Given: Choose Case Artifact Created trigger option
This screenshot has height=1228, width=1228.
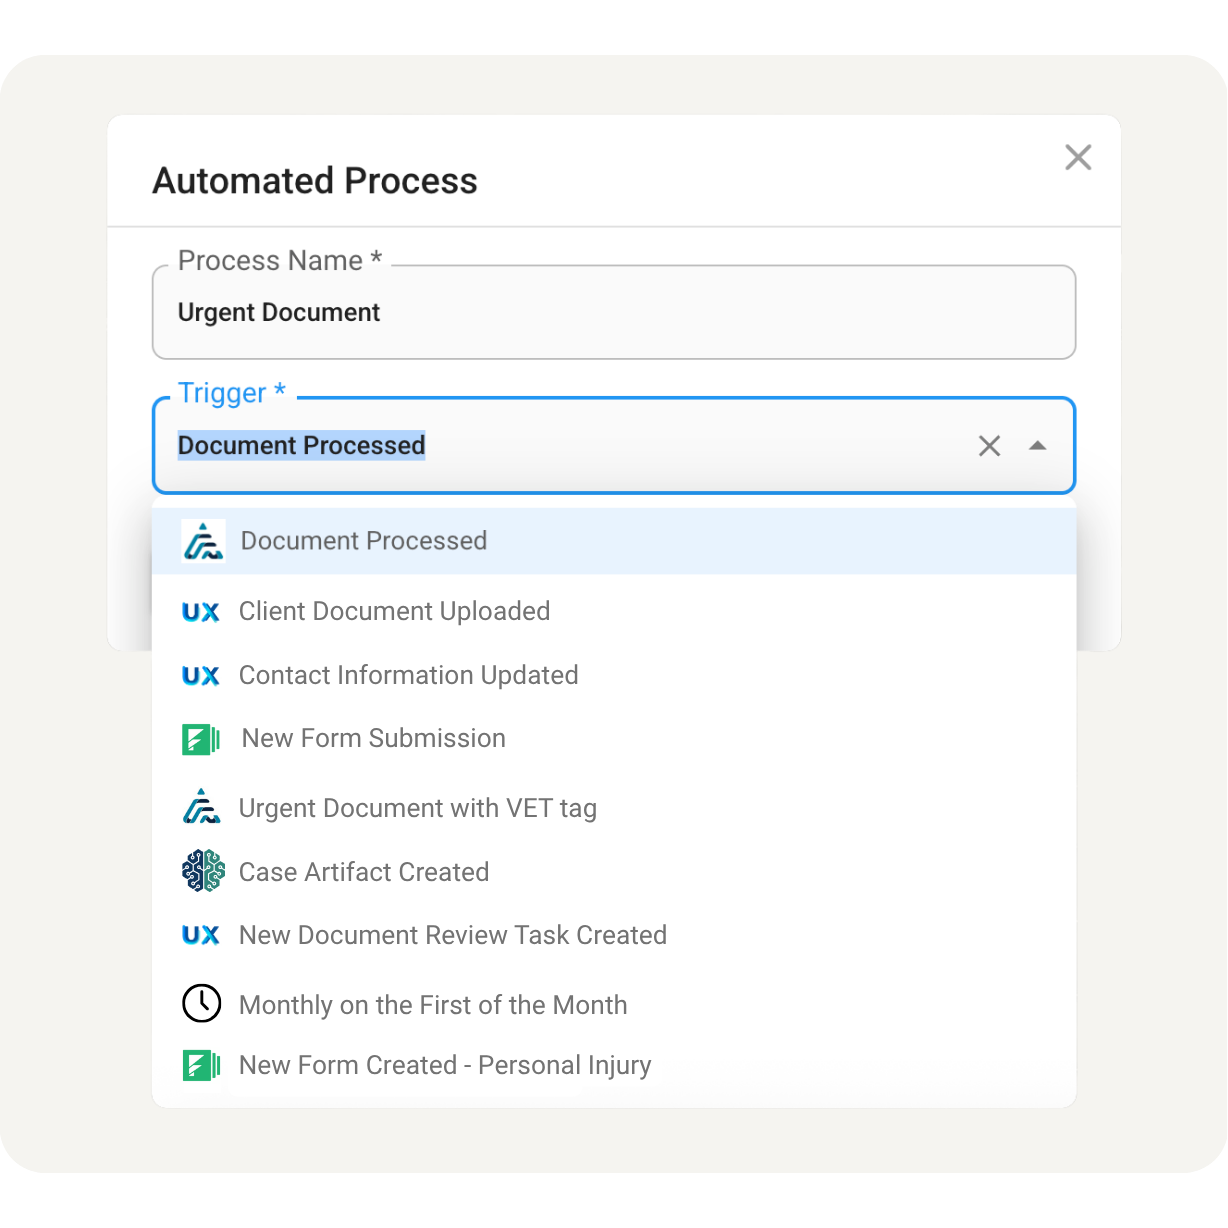Looking at the screenshot, I should pyautogui.click(x=364, y=872).
